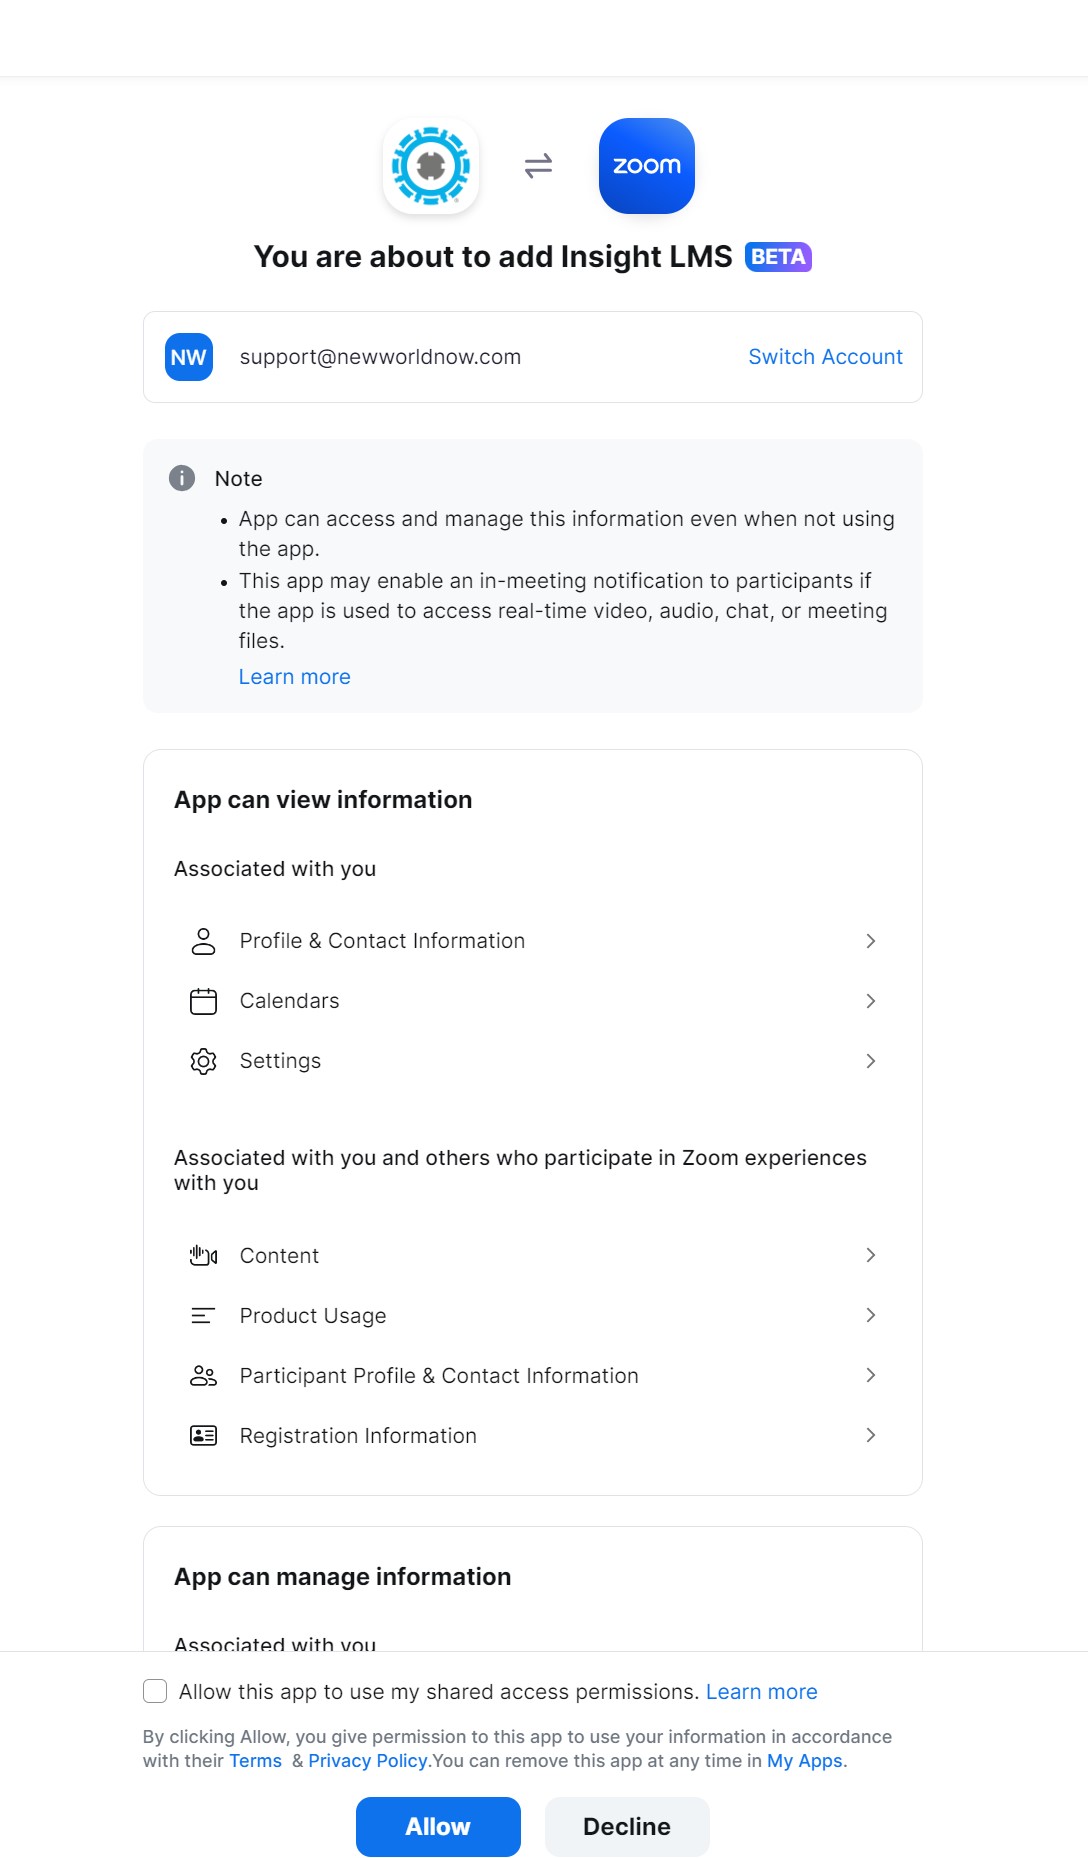1088x1858 pixels.
Task: Open the Content permission row
Action: [532, 1256]
